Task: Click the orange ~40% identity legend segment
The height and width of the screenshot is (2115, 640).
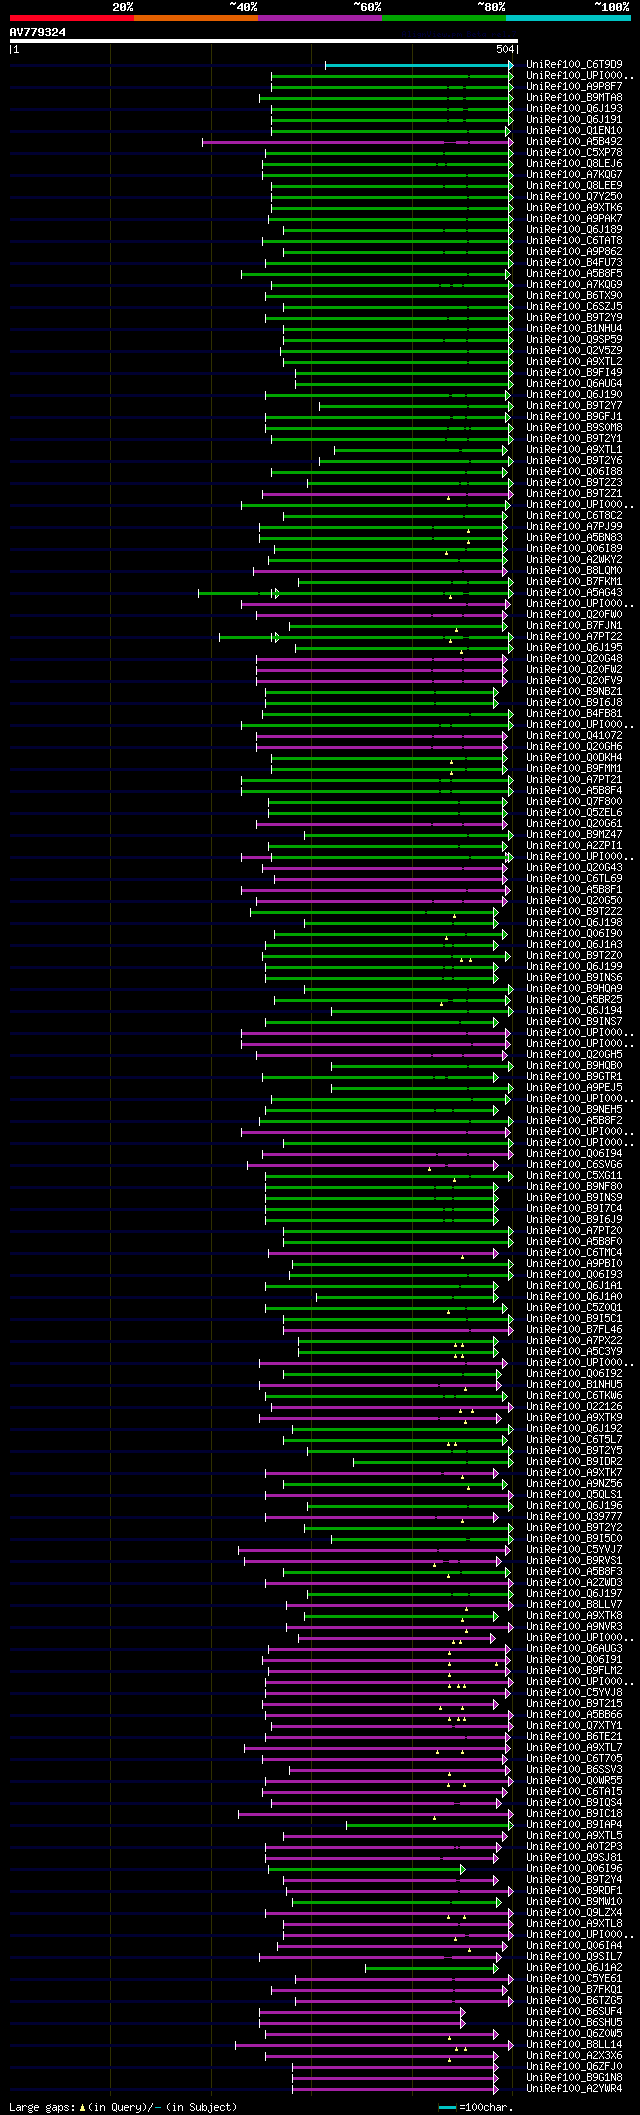Action: tap(196, 17)
